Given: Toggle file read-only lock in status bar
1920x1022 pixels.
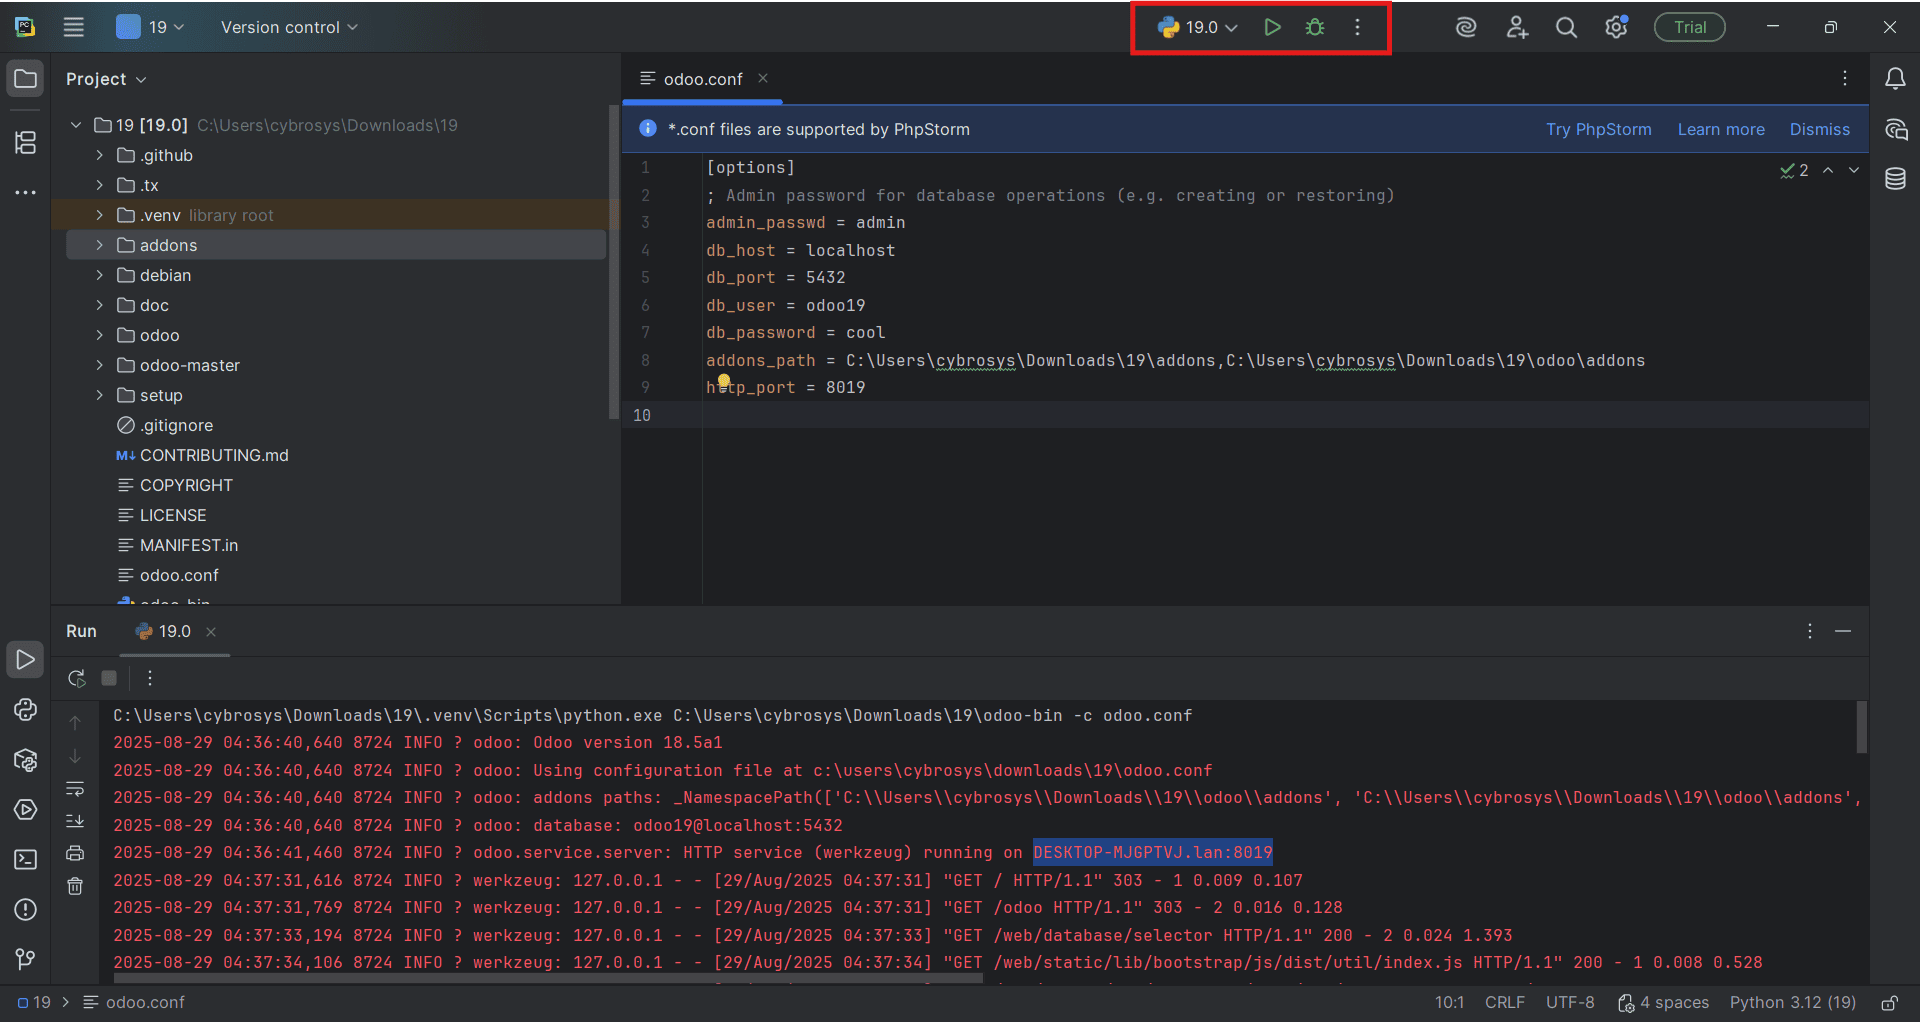Looking at the screenshot, I should [1889, 1003].
